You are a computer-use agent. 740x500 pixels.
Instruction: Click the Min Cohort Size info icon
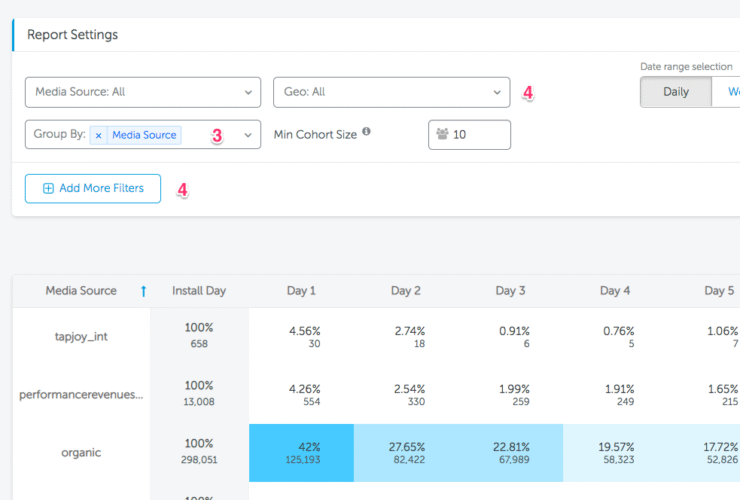point(367,132)
